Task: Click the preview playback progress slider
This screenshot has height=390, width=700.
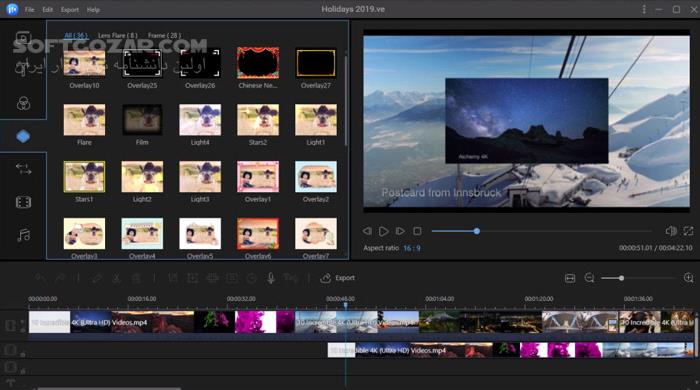Action: (x=541, y=231)
